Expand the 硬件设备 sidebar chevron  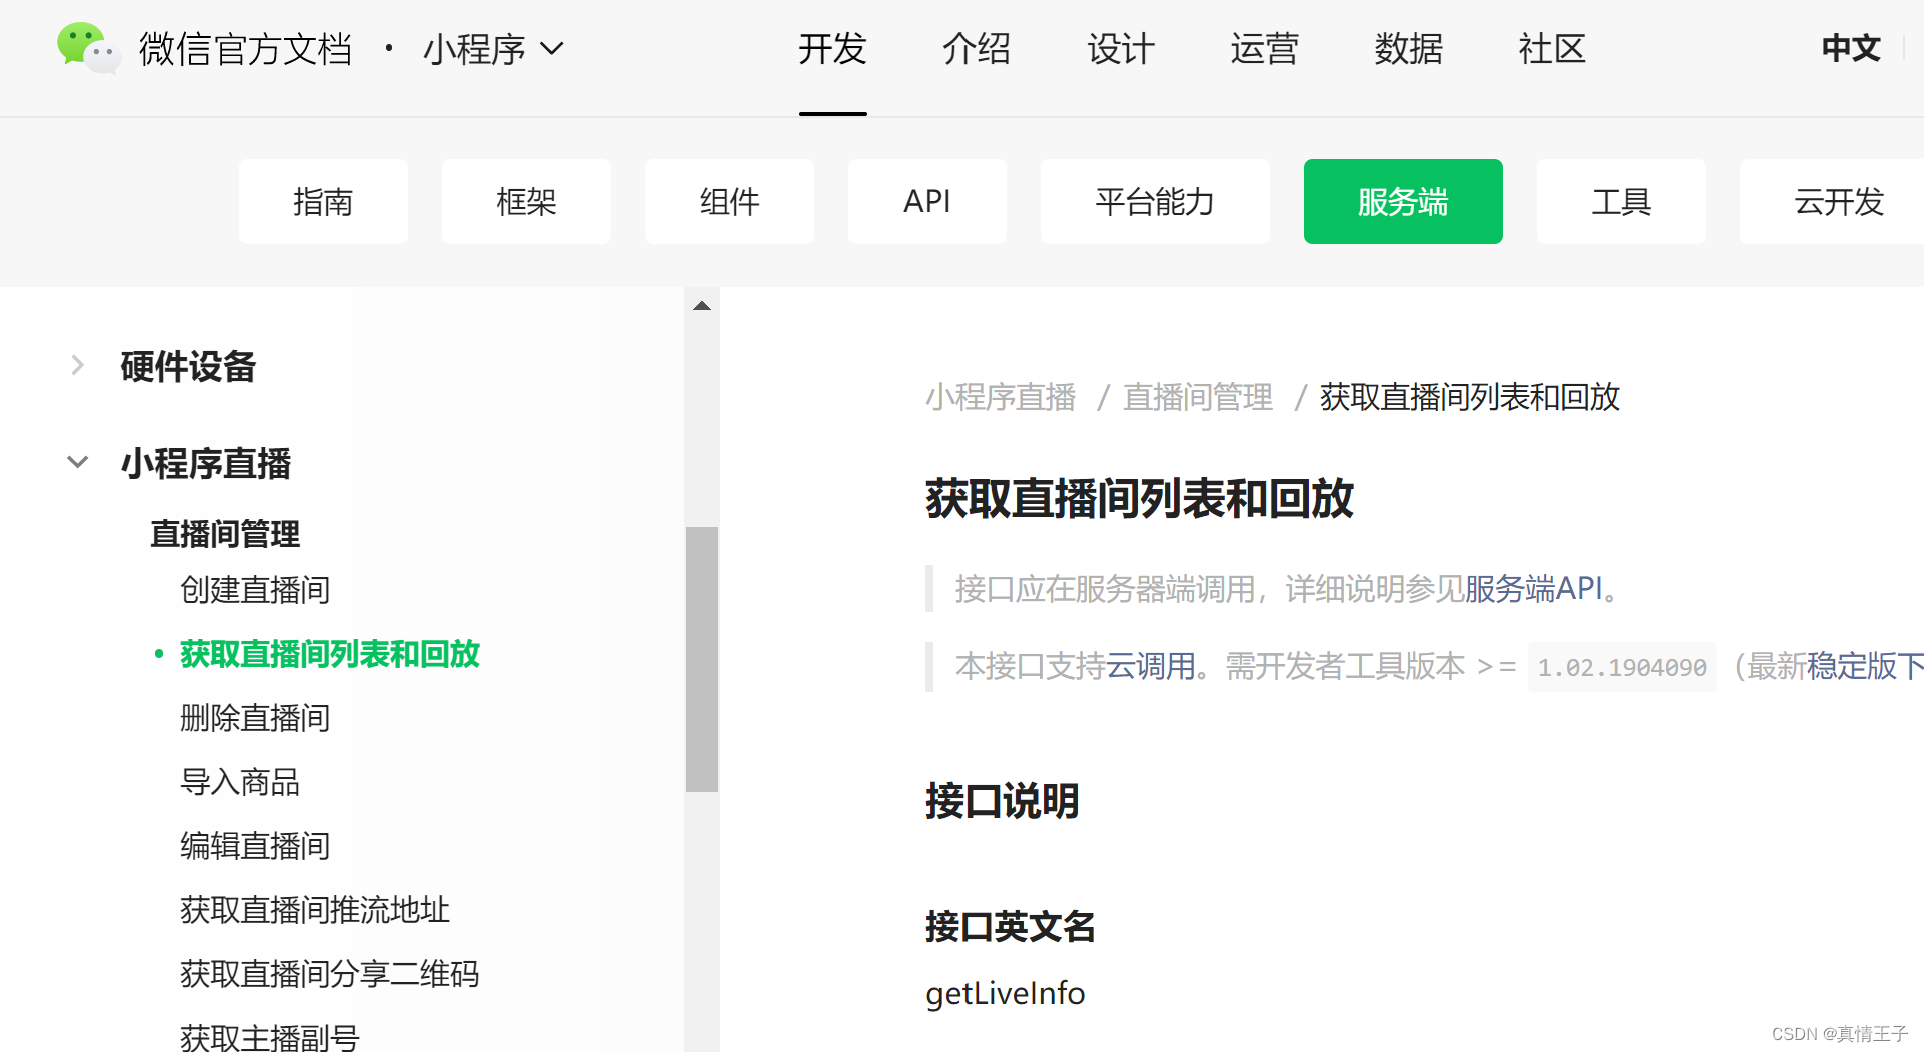pos(77,365)
